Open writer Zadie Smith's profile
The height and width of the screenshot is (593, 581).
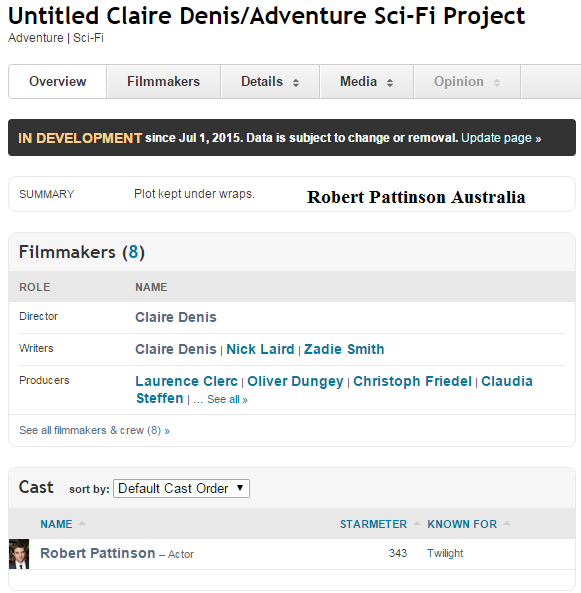(x=344, y=349)
